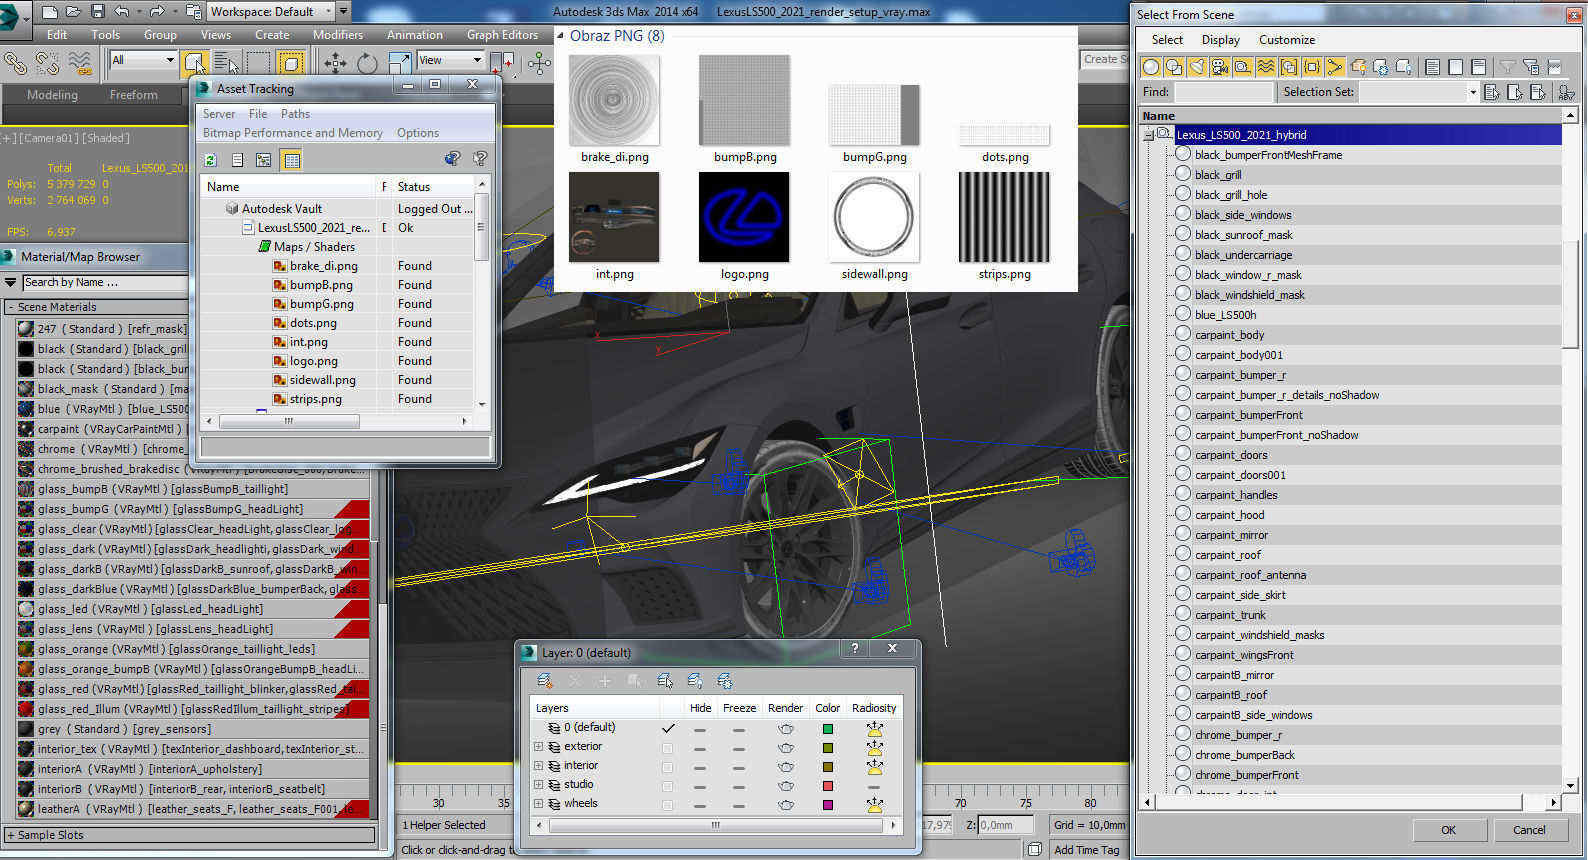
Task: Make the wheels layer current via its checkbox
Action: click(x=667, y=805)
